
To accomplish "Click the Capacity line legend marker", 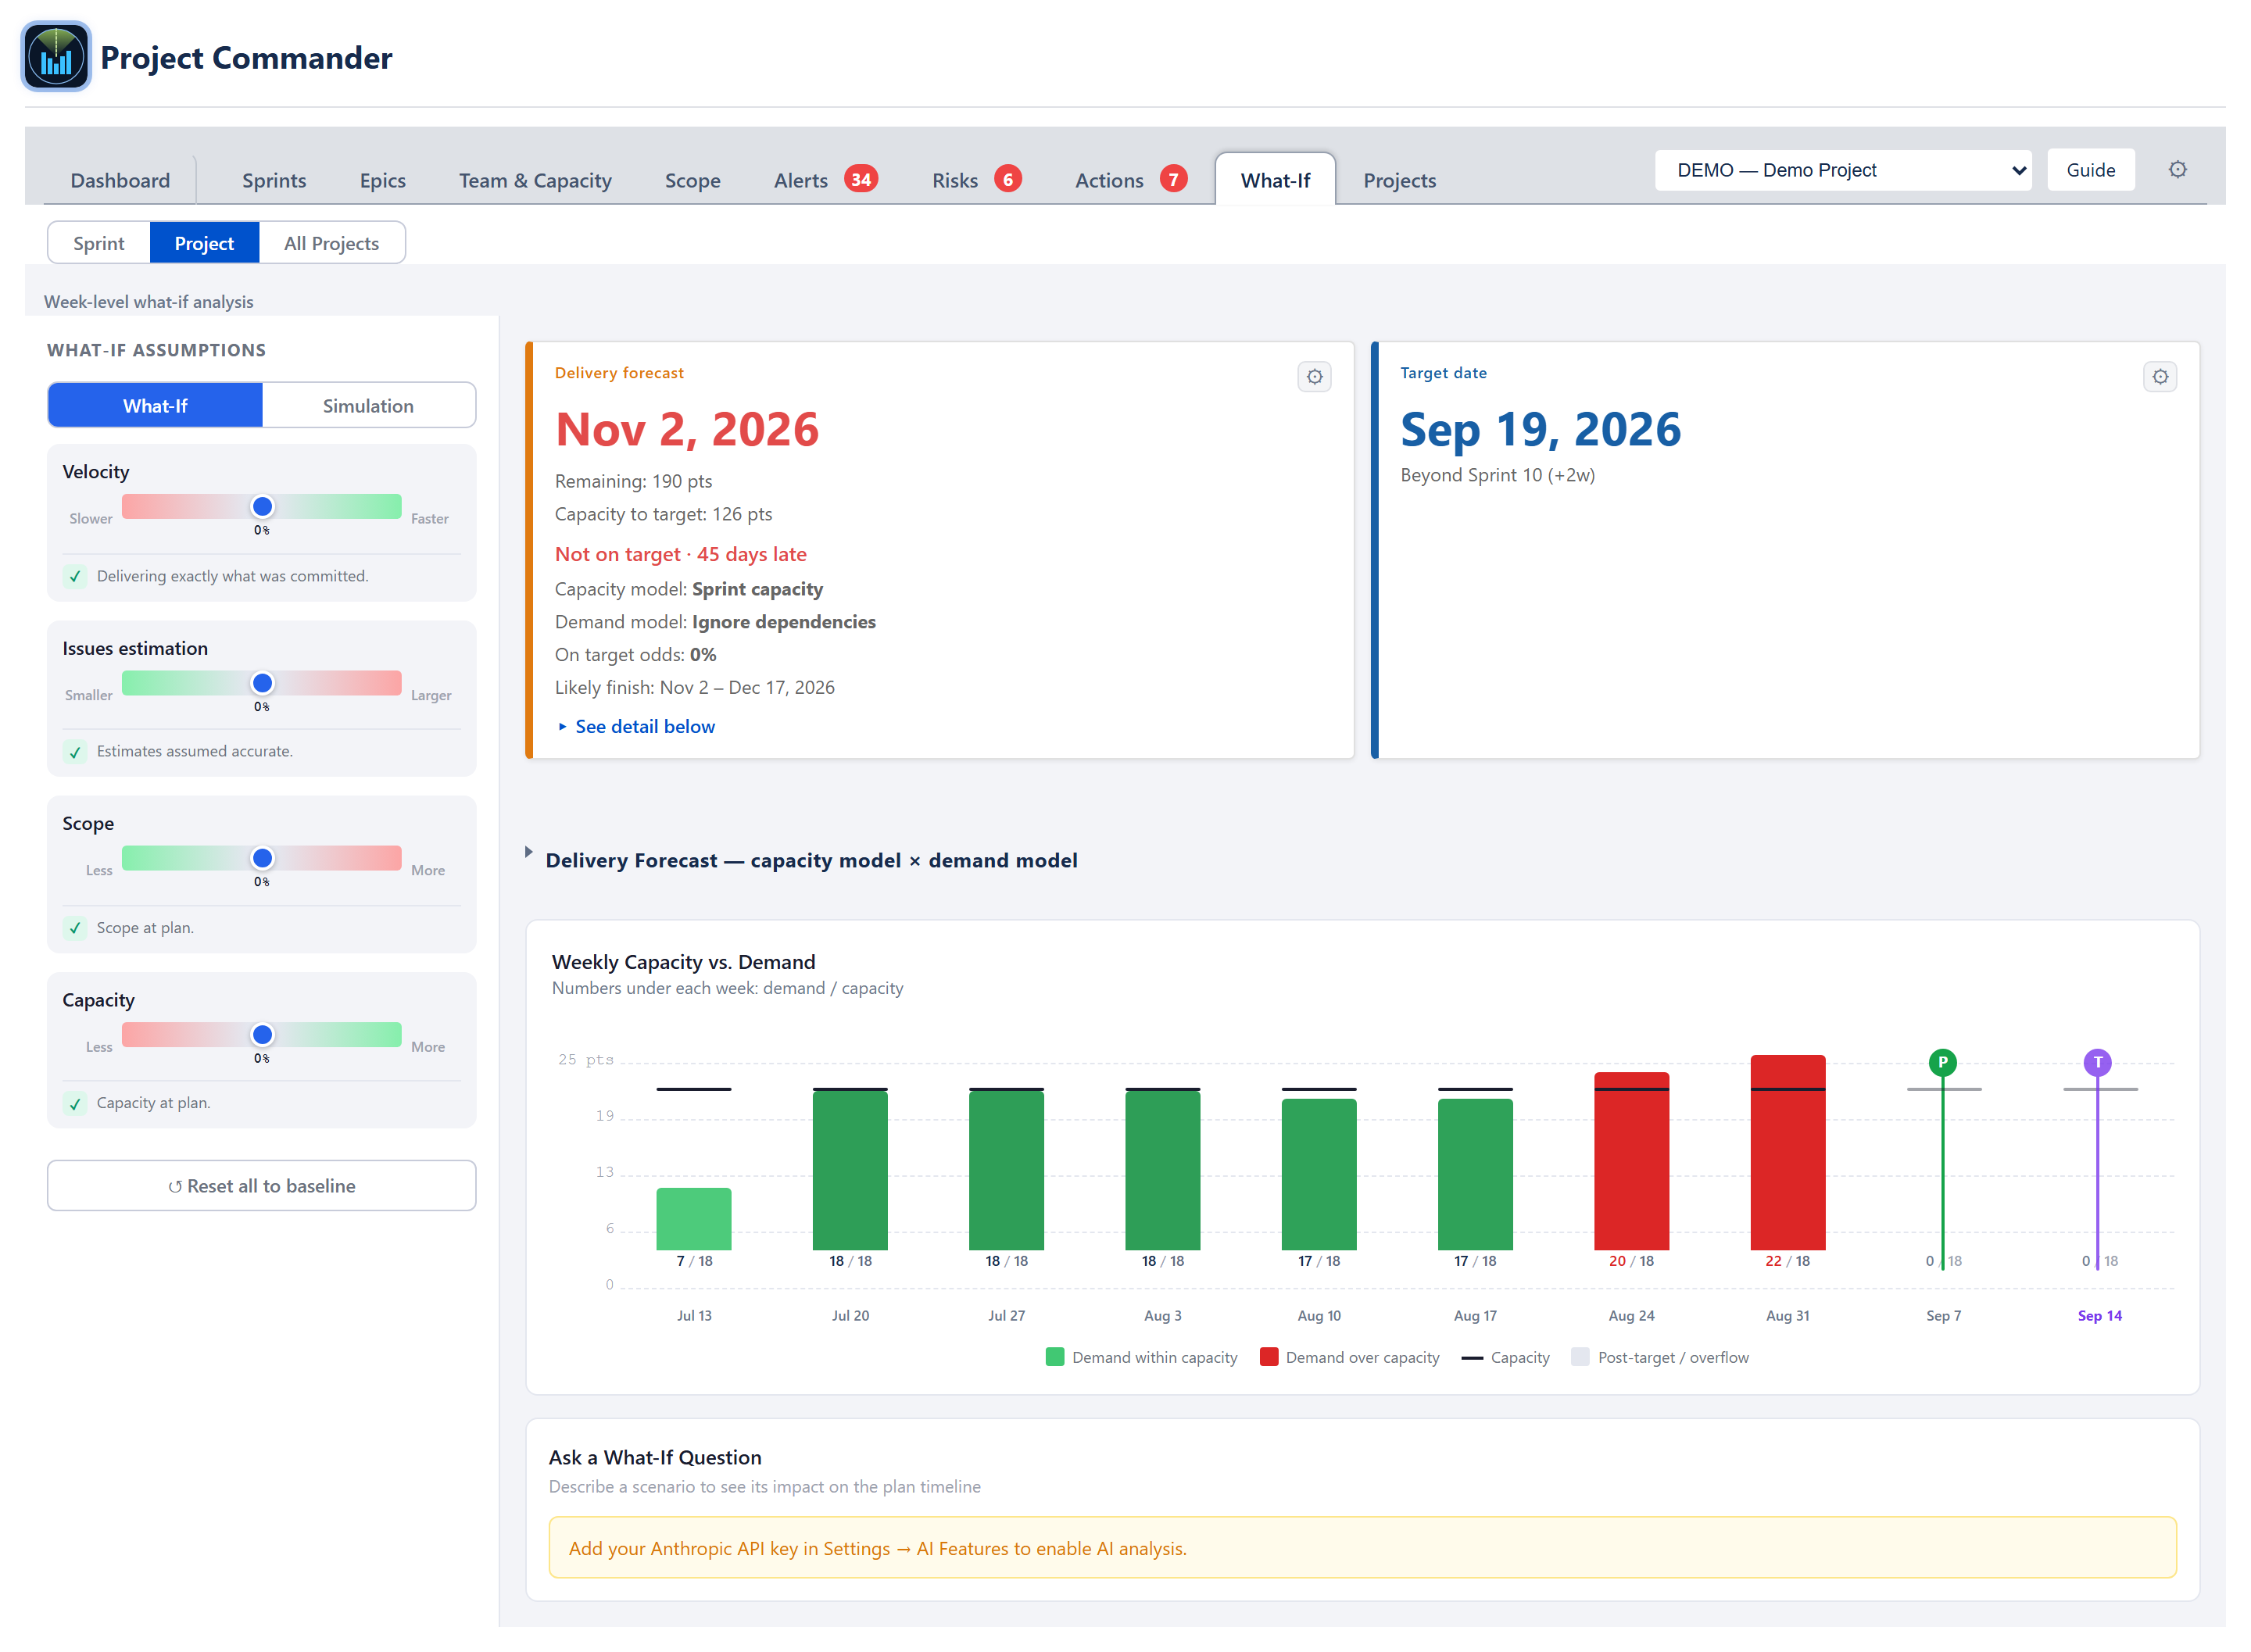I will coord(1471,1358).
